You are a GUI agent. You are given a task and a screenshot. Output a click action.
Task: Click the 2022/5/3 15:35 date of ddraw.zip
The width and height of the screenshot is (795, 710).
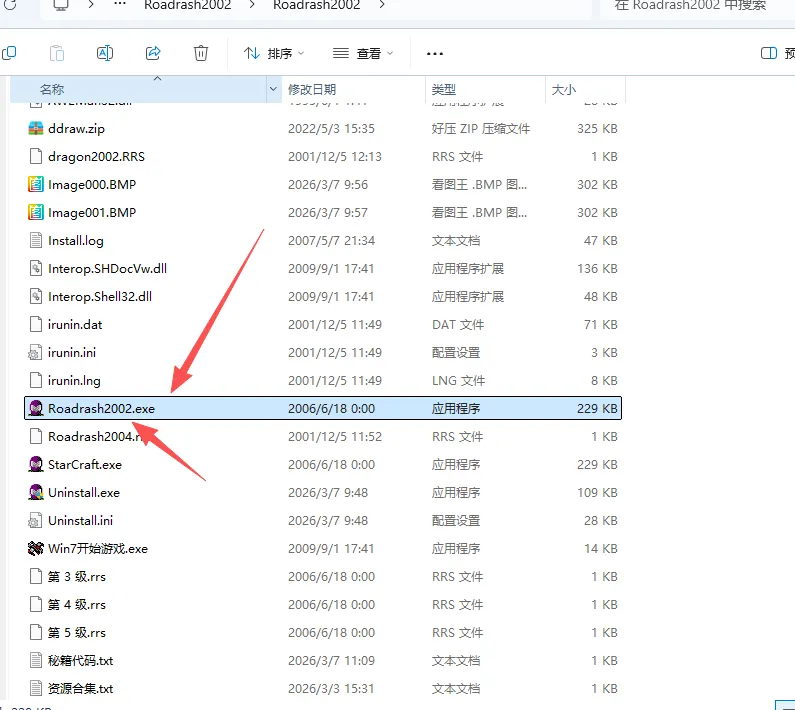tap(331, 129)
